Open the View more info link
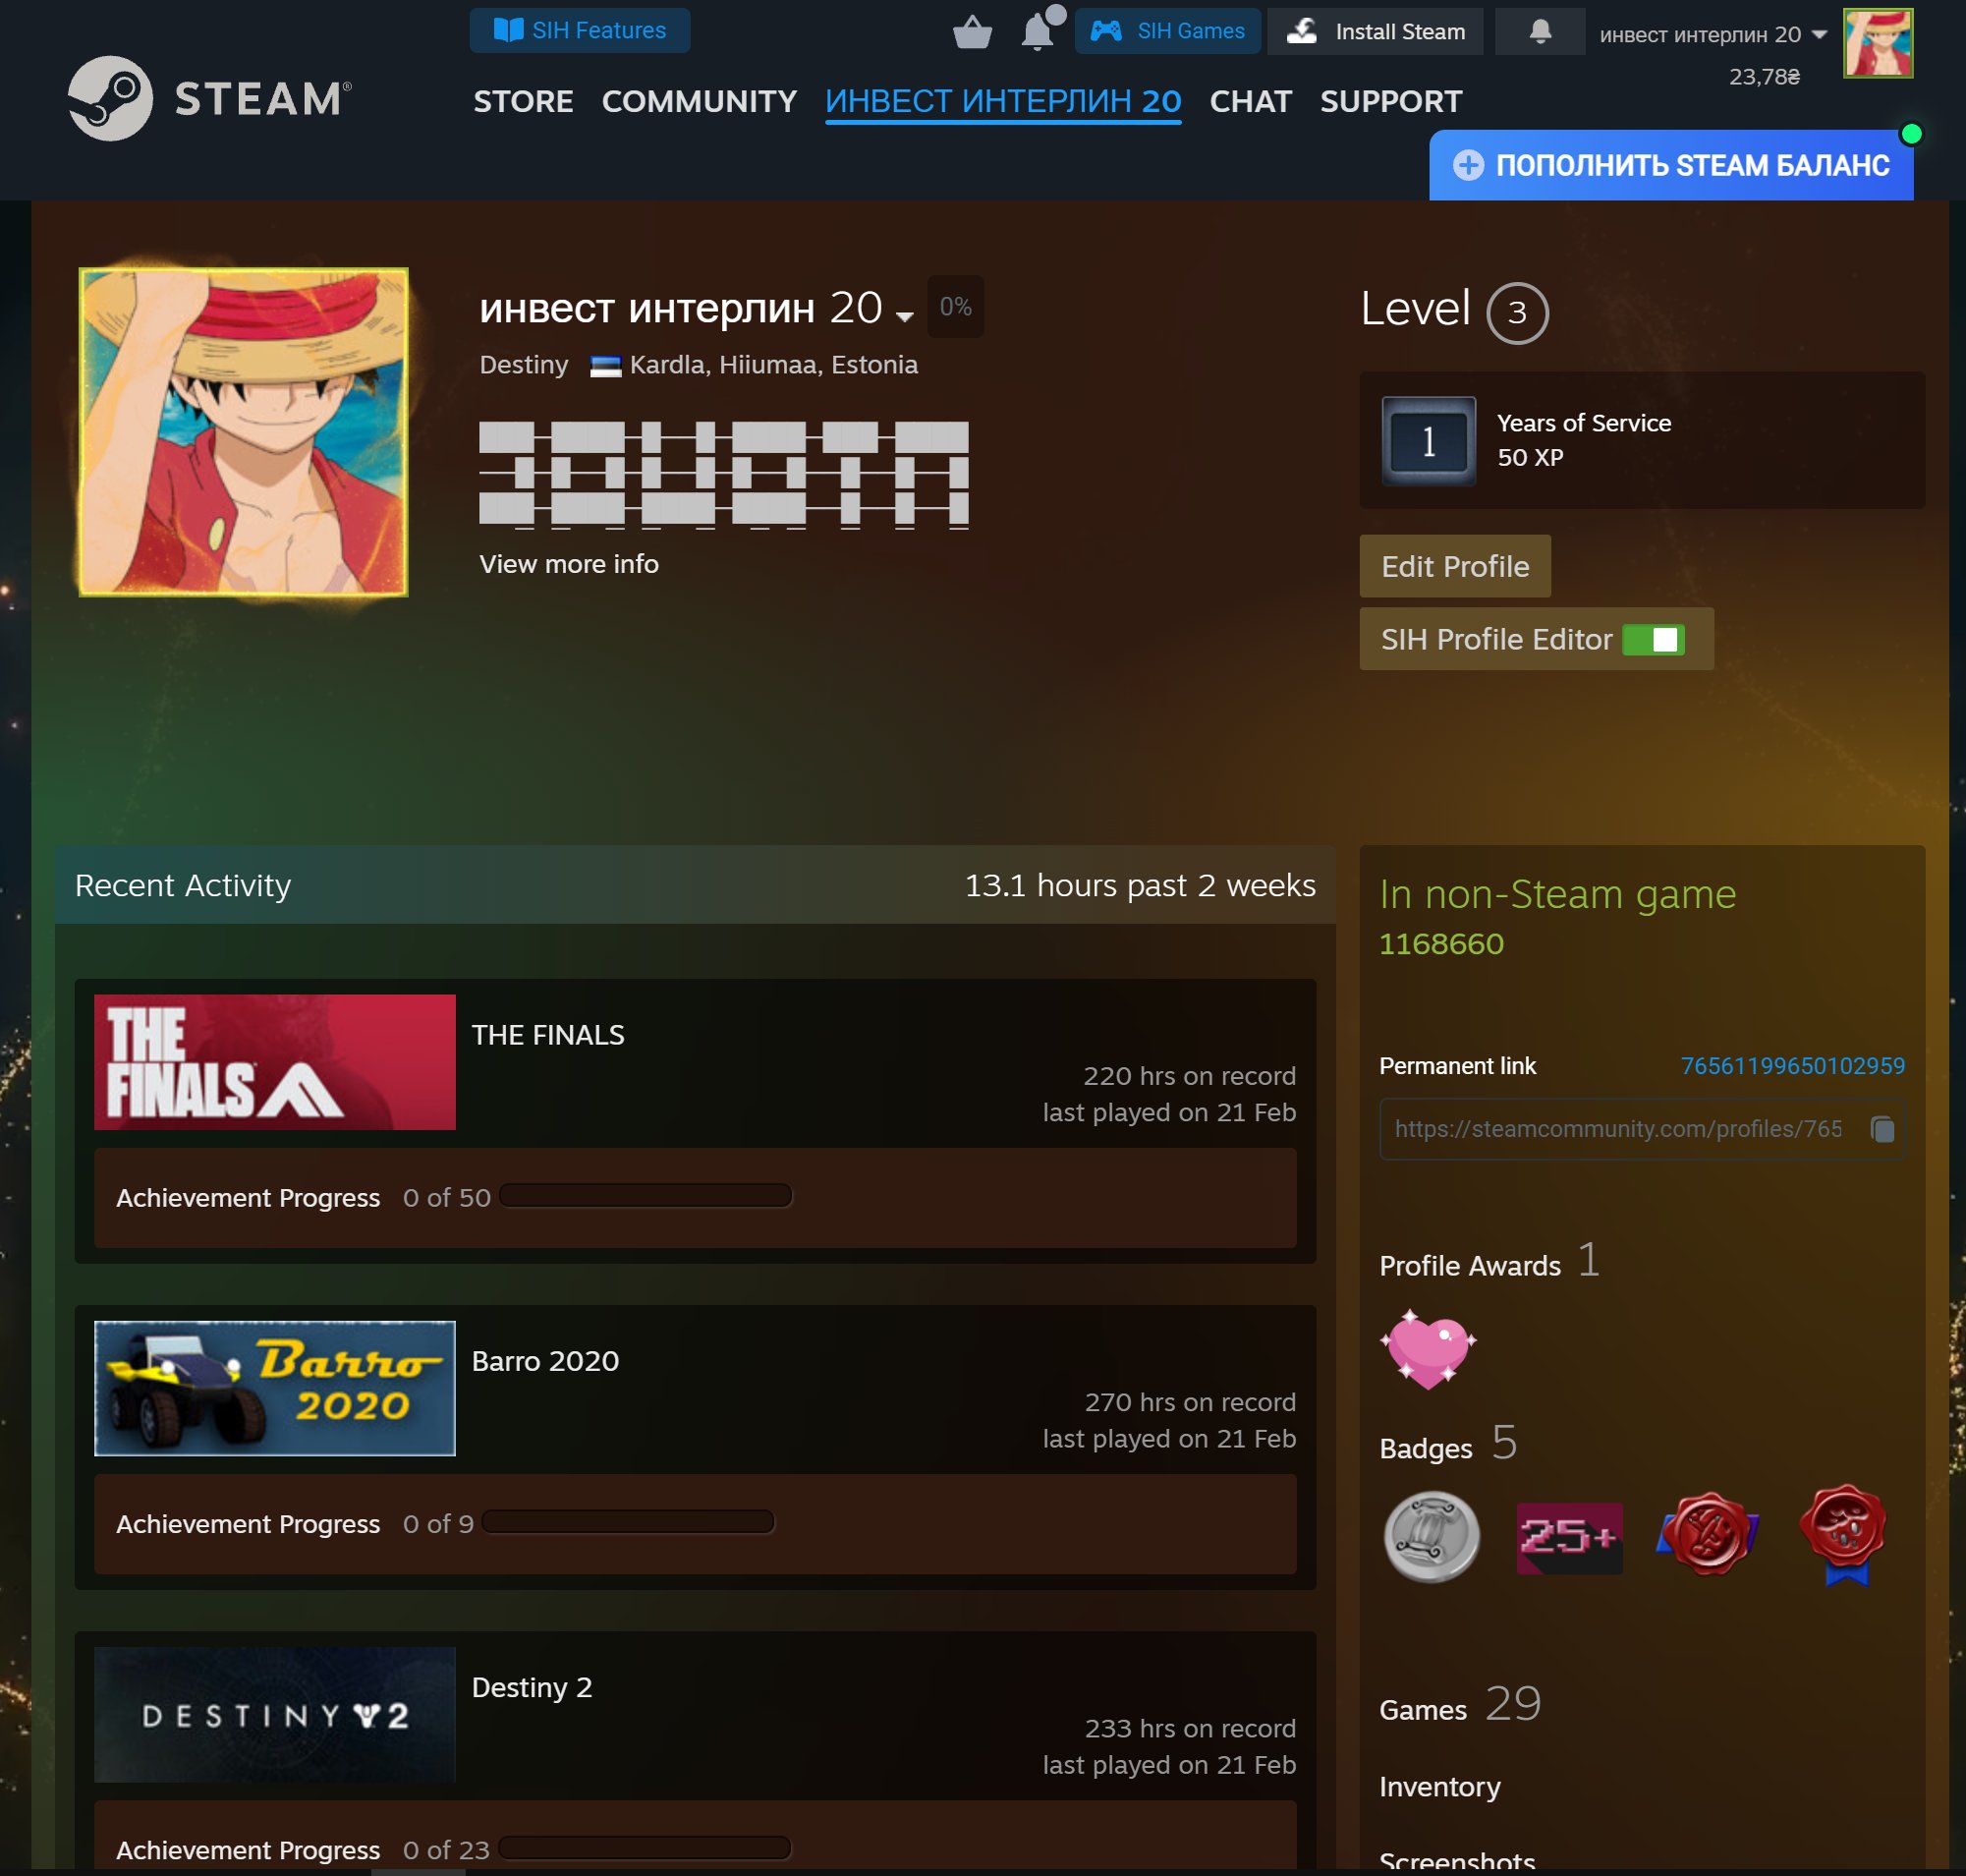This screenshot has height=1876, width=1966. tap(569, 564)
